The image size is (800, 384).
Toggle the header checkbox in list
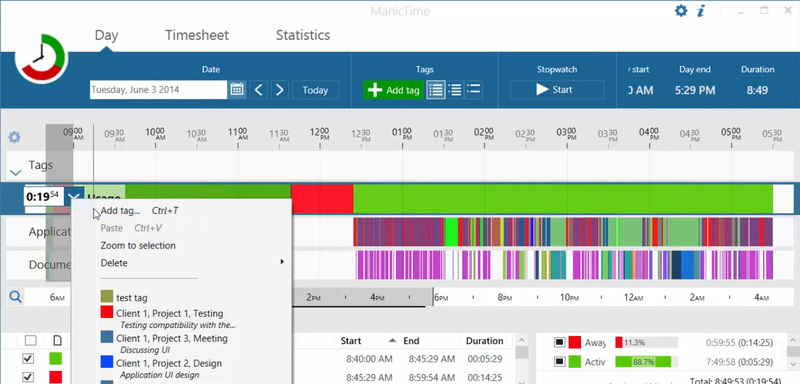(31, 341)
